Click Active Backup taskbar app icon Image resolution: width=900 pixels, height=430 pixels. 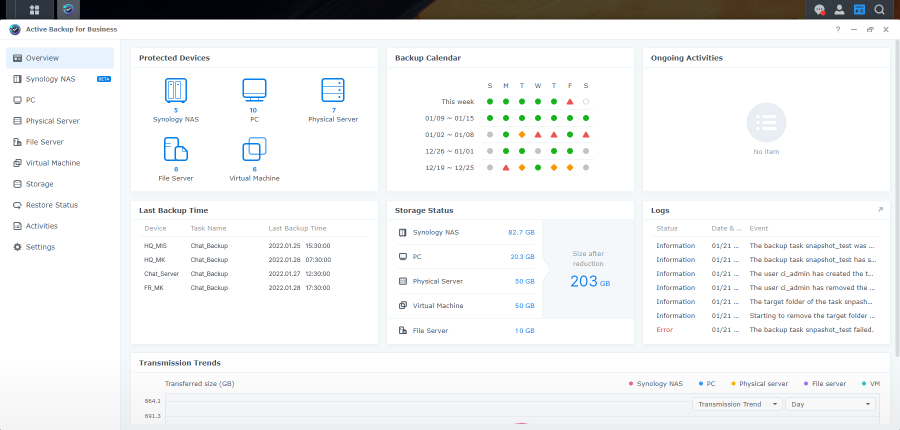[68, 10]
